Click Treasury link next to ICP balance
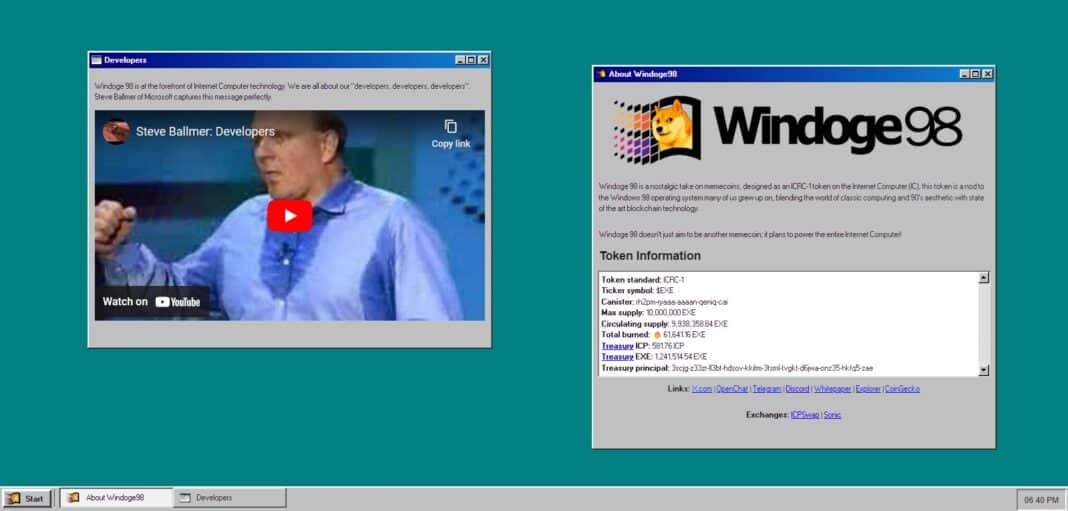Viewport: 1068px width, 511px height. click(x=617, y=346)
